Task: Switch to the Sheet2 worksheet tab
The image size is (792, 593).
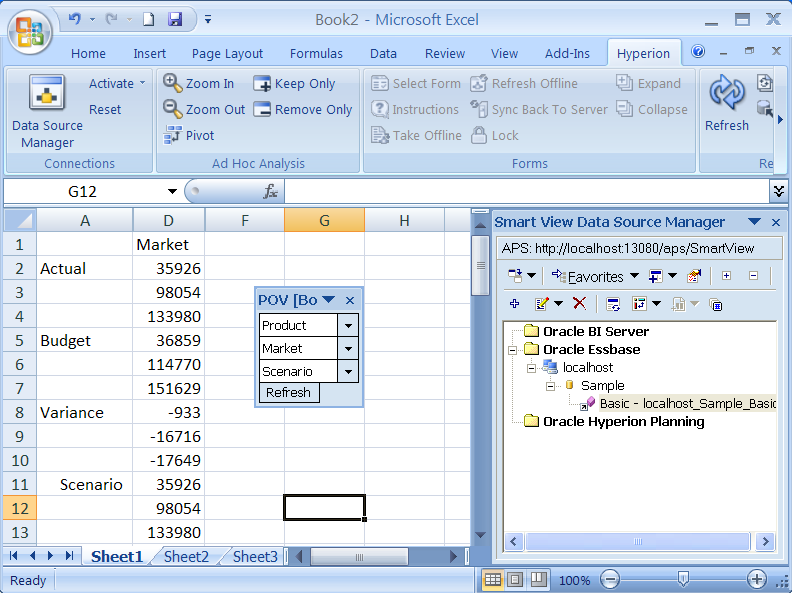Action: pos(187,557)
